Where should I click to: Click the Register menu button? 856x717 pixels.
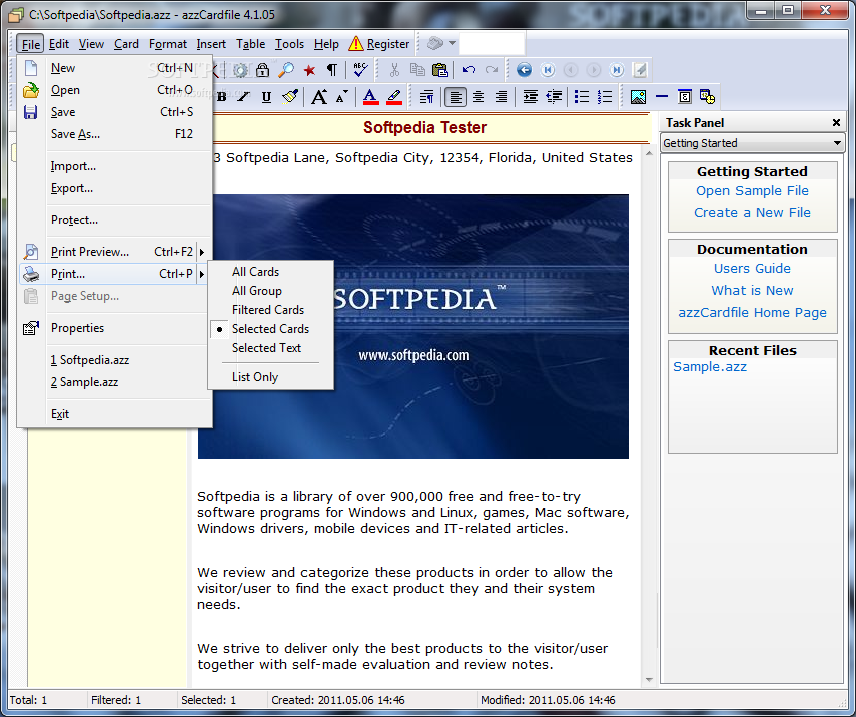point(379,44)
